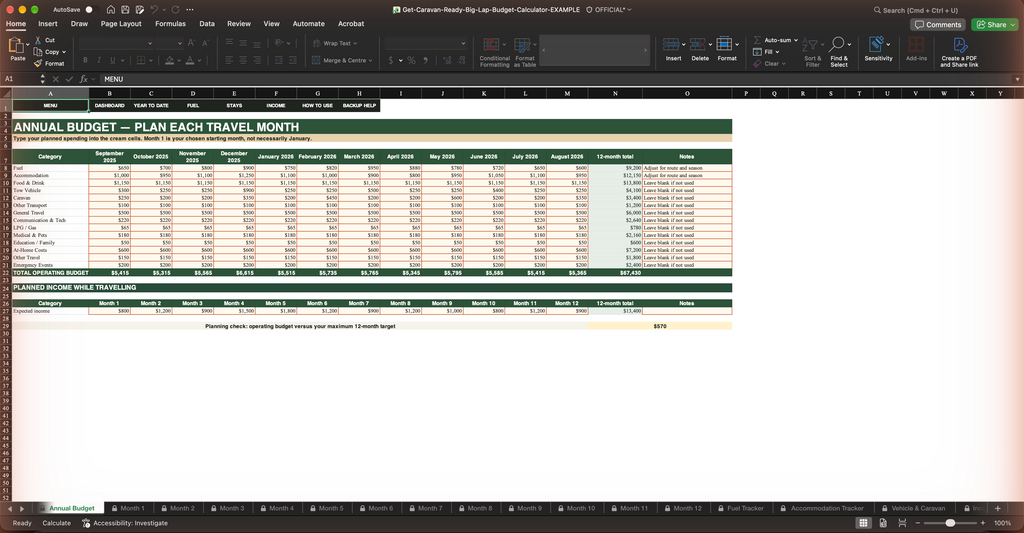1024x533 pixels.
Task: Click the Percent style icon
Action: [x=411, y=60]
